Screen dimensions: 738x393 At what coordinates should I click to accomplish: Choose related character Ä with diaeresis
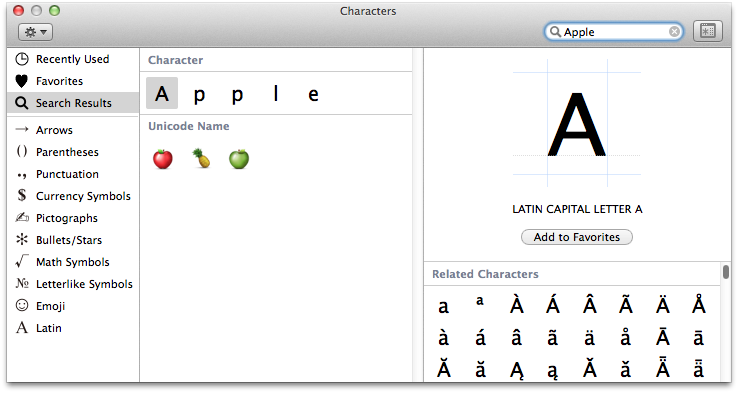pos(663,305)
